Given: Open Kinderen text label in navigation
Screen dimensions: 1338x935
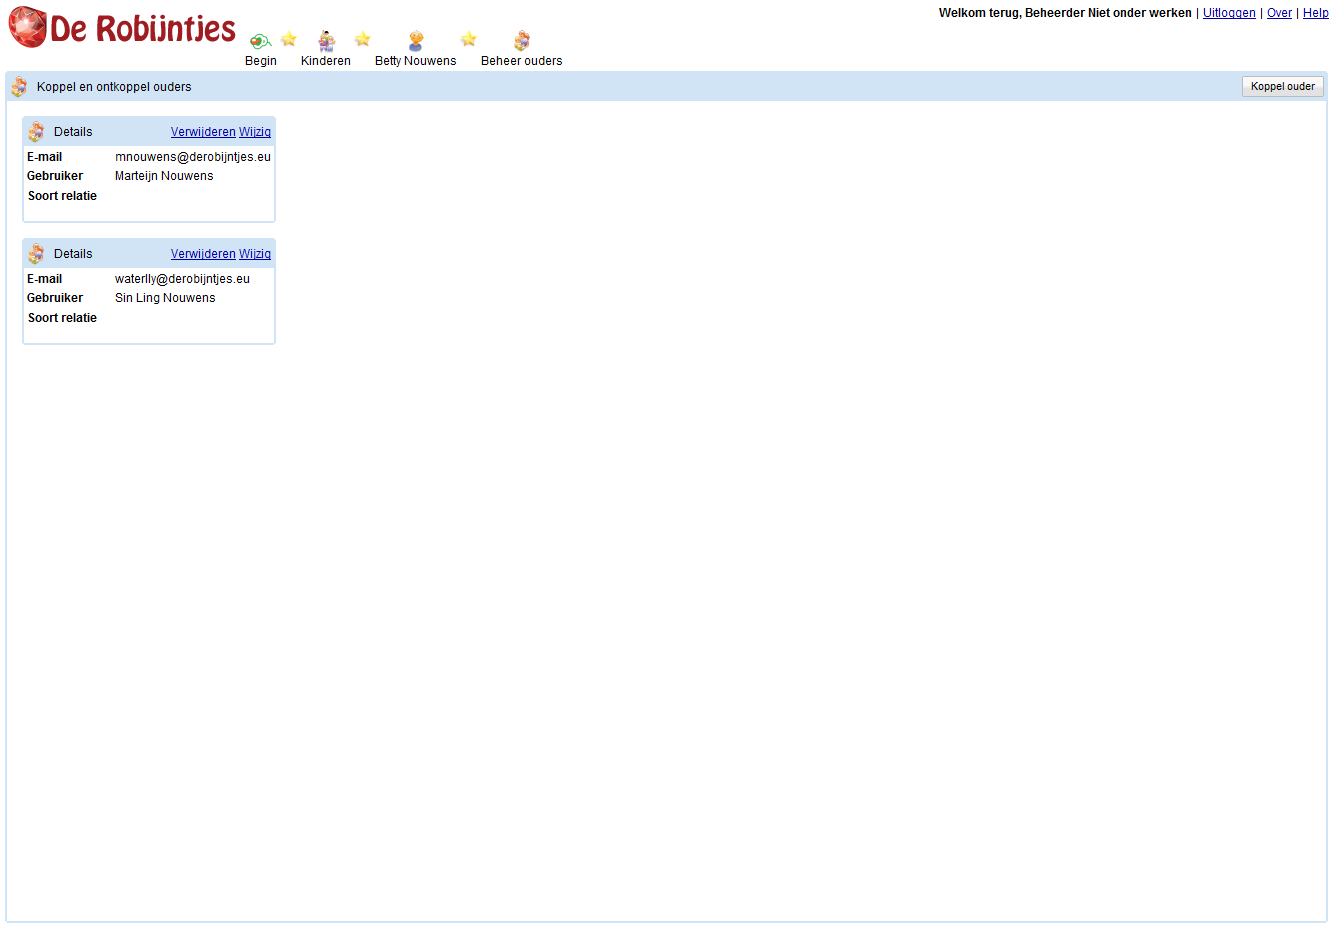Looking at the screenshot, I should [326, 61].
